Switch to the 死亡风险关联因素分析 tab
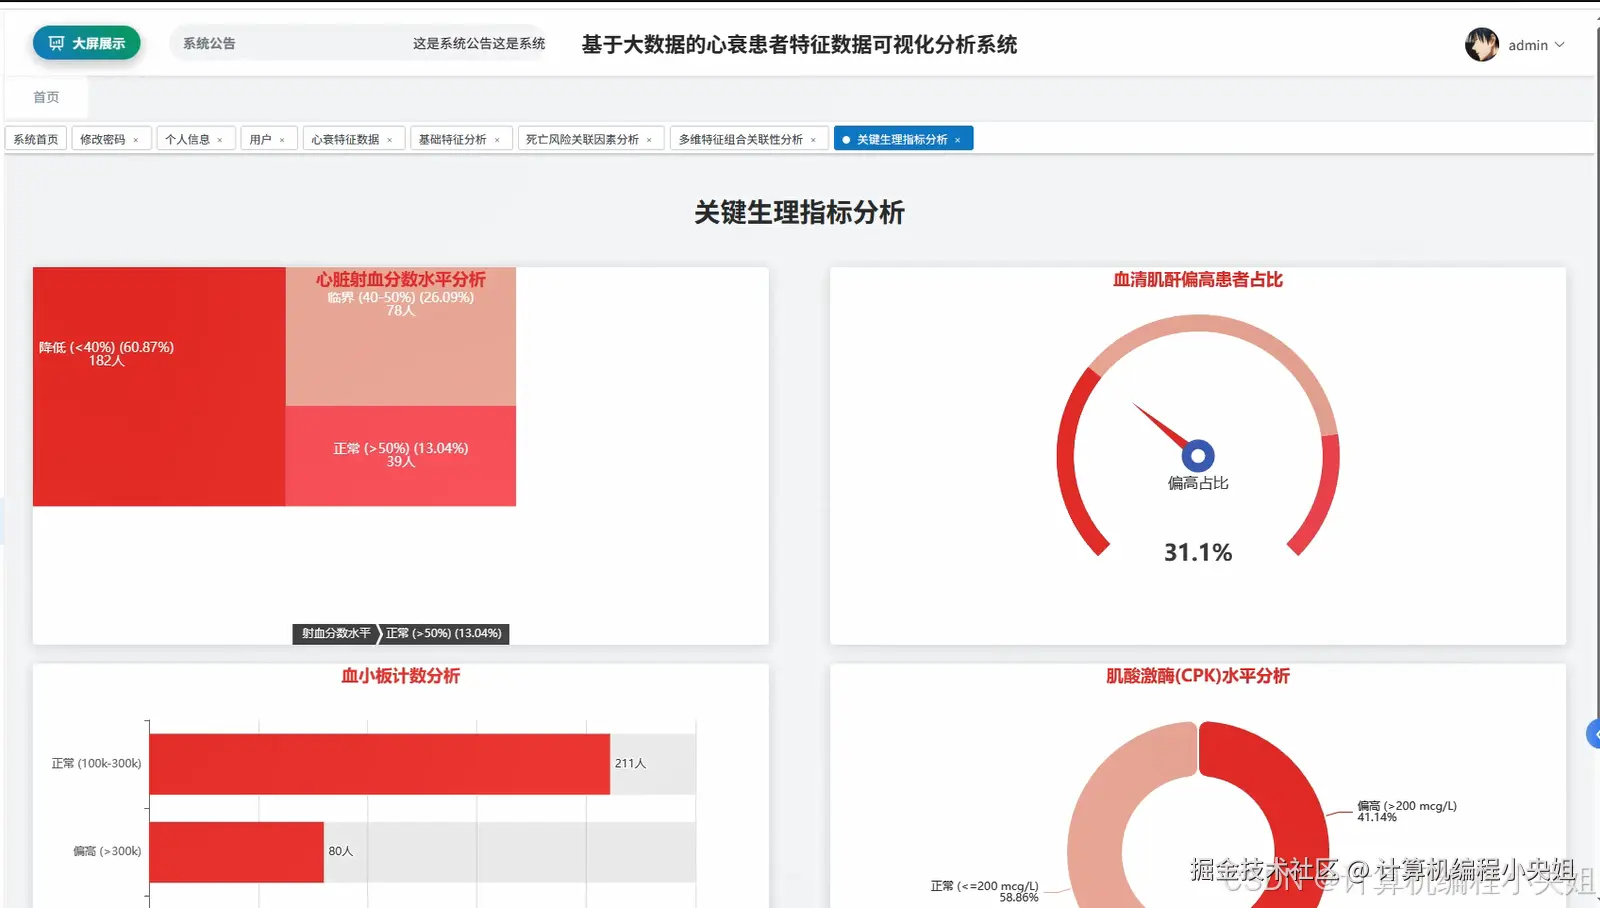 [x=584, y=138]
